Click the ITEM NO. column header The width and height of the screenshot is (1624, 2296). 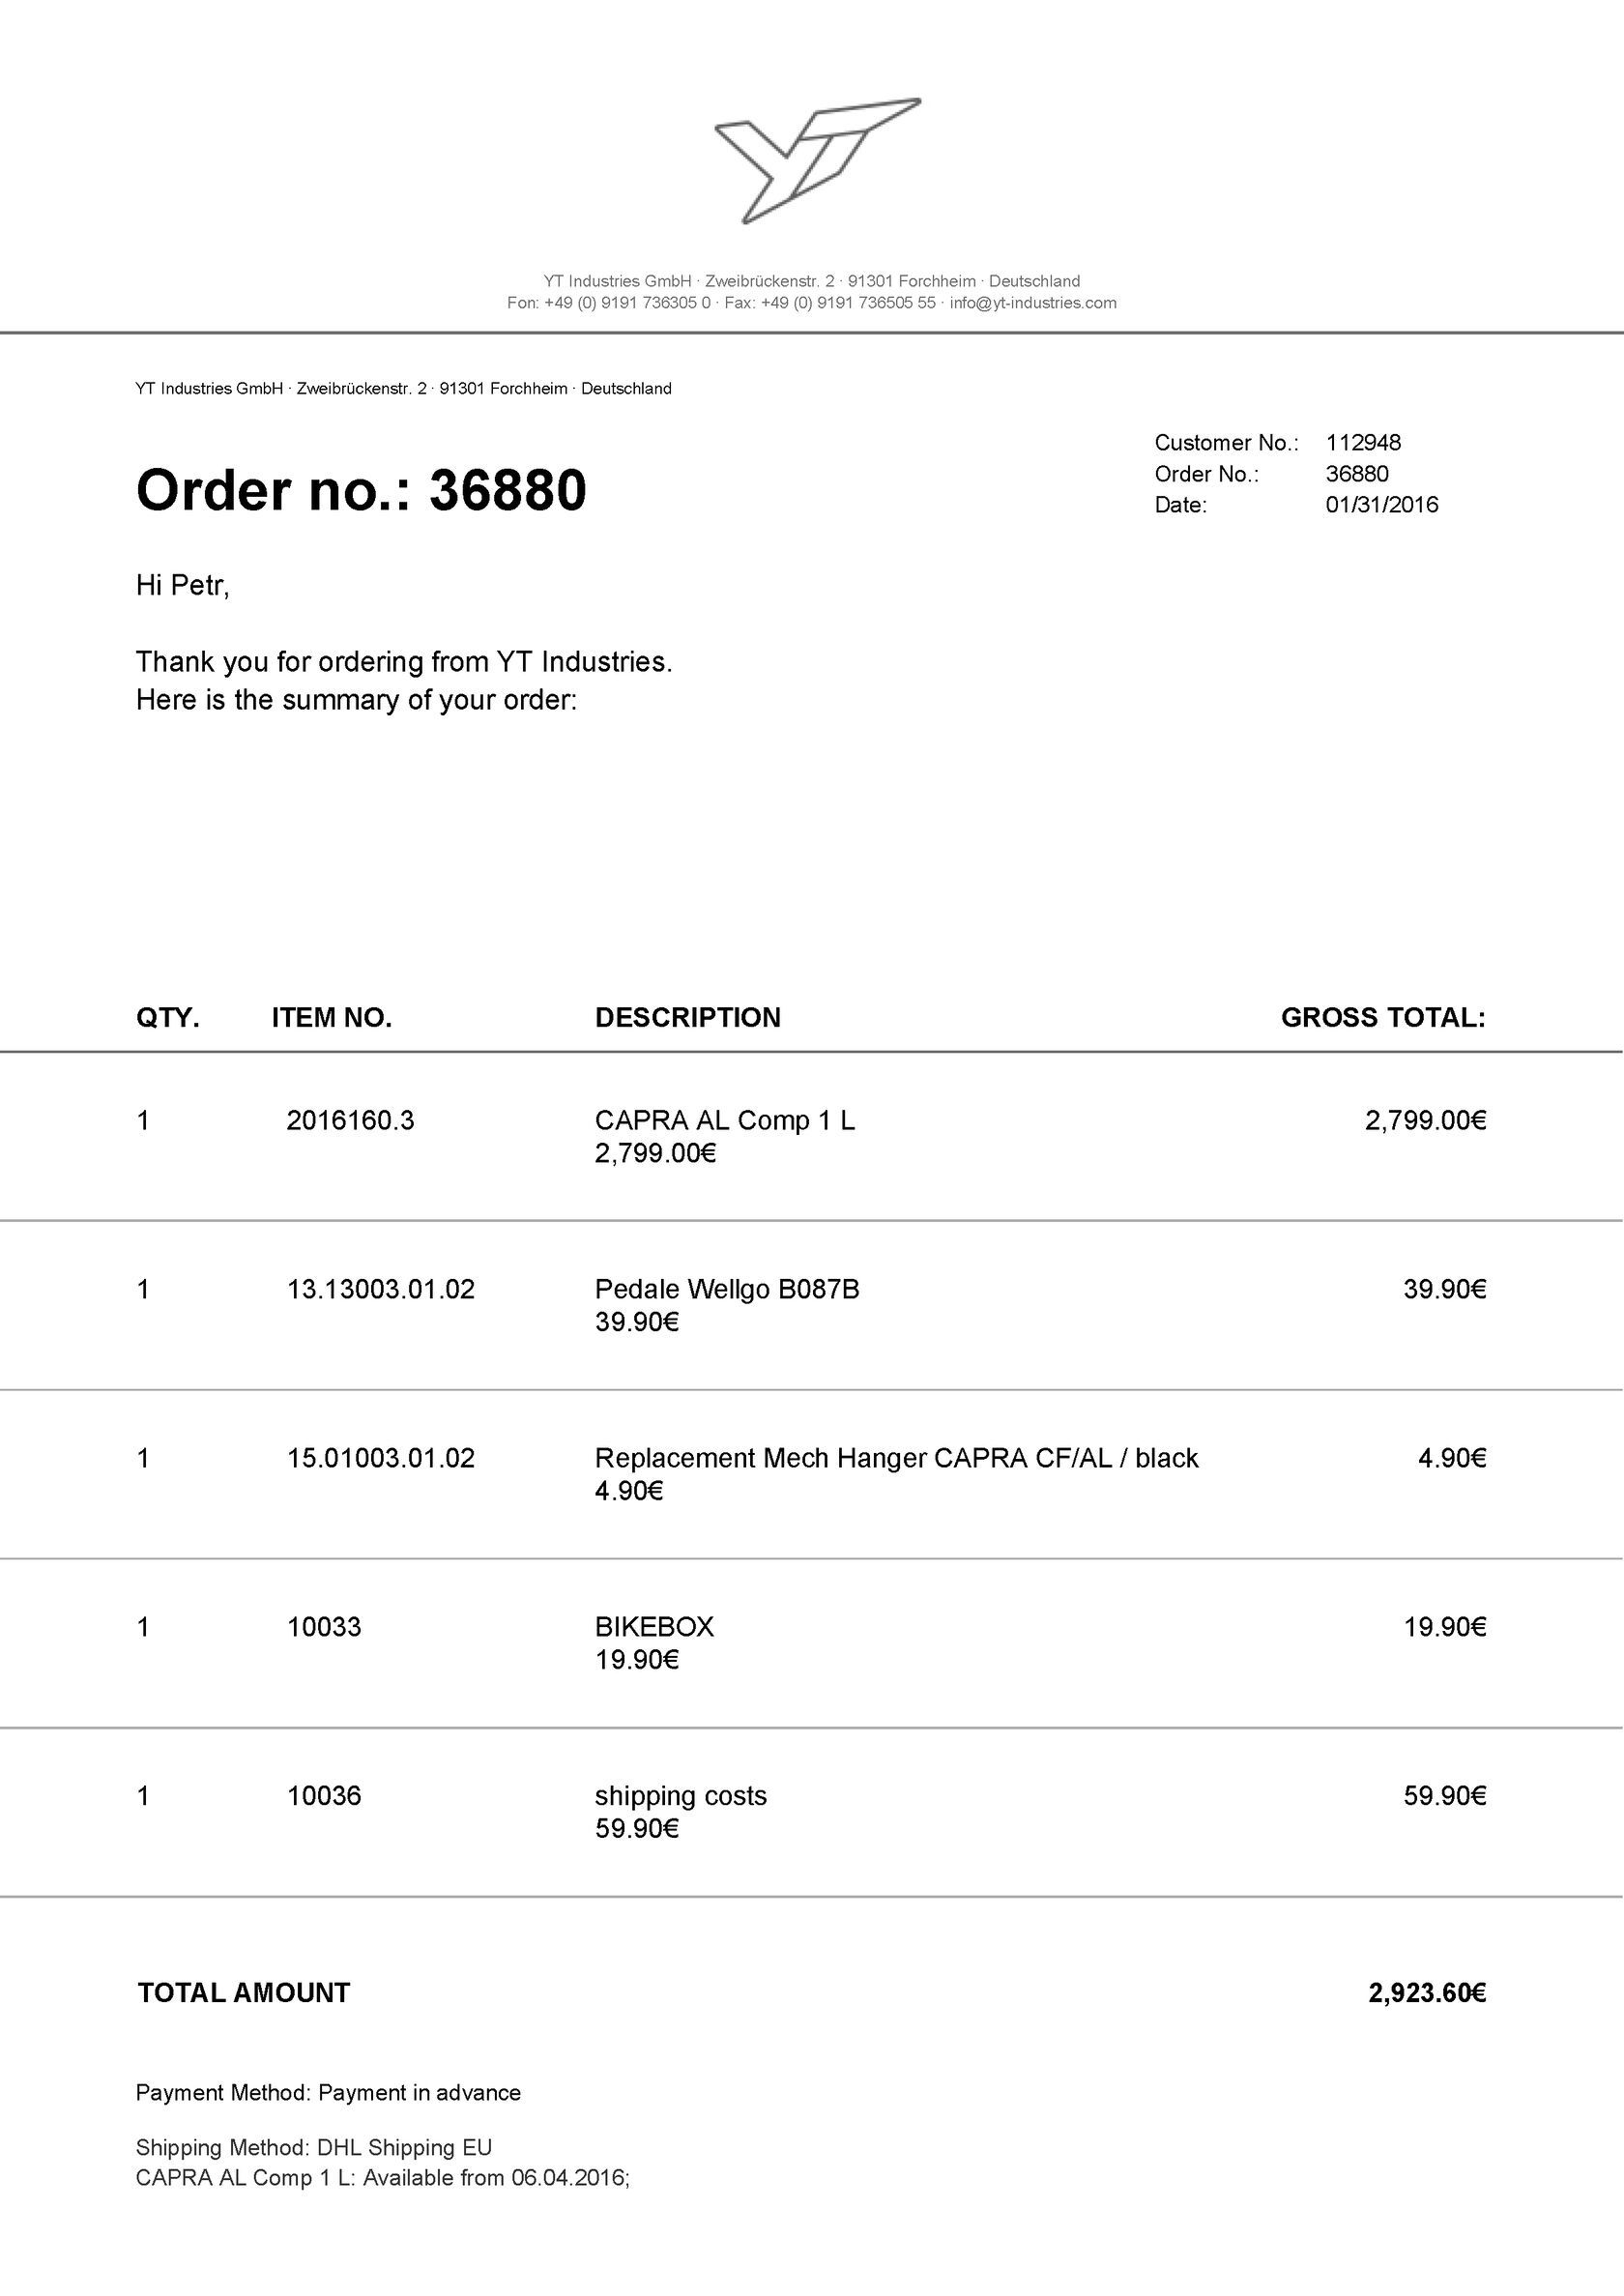pos(331,1018)
